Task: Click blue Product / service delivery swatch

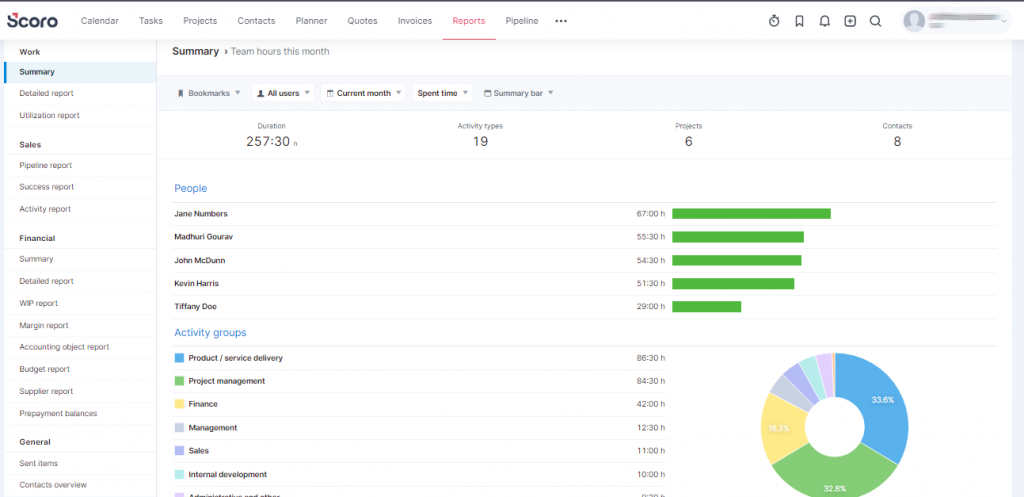Action: (179, 358)
